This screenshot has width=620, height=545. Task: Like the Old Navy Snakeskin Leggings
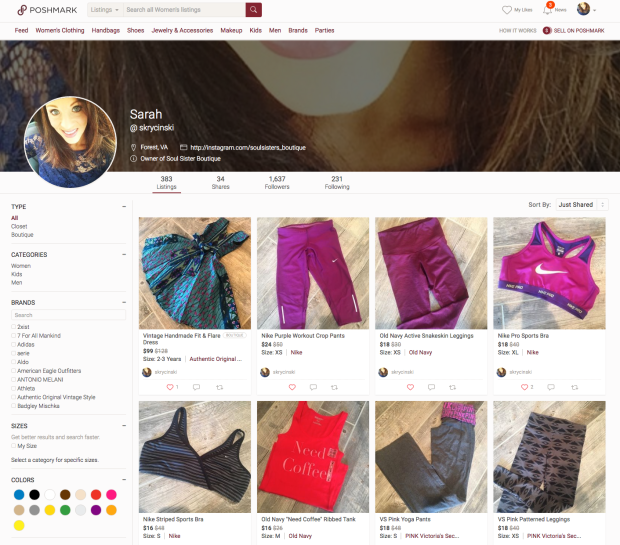tap(410, 387)
